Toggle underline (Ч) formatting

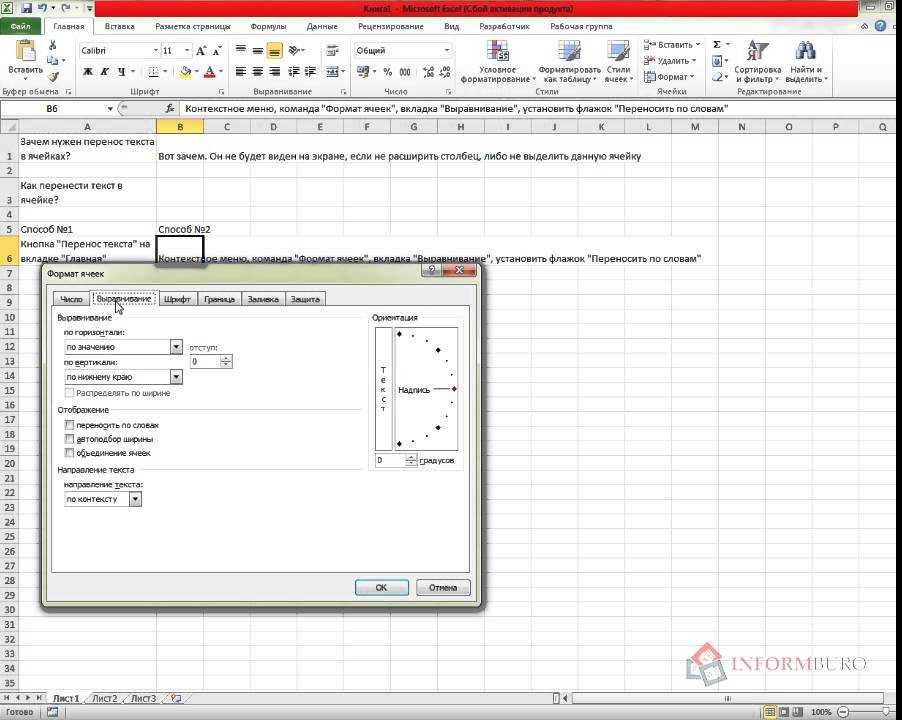(x=121, y=72)
